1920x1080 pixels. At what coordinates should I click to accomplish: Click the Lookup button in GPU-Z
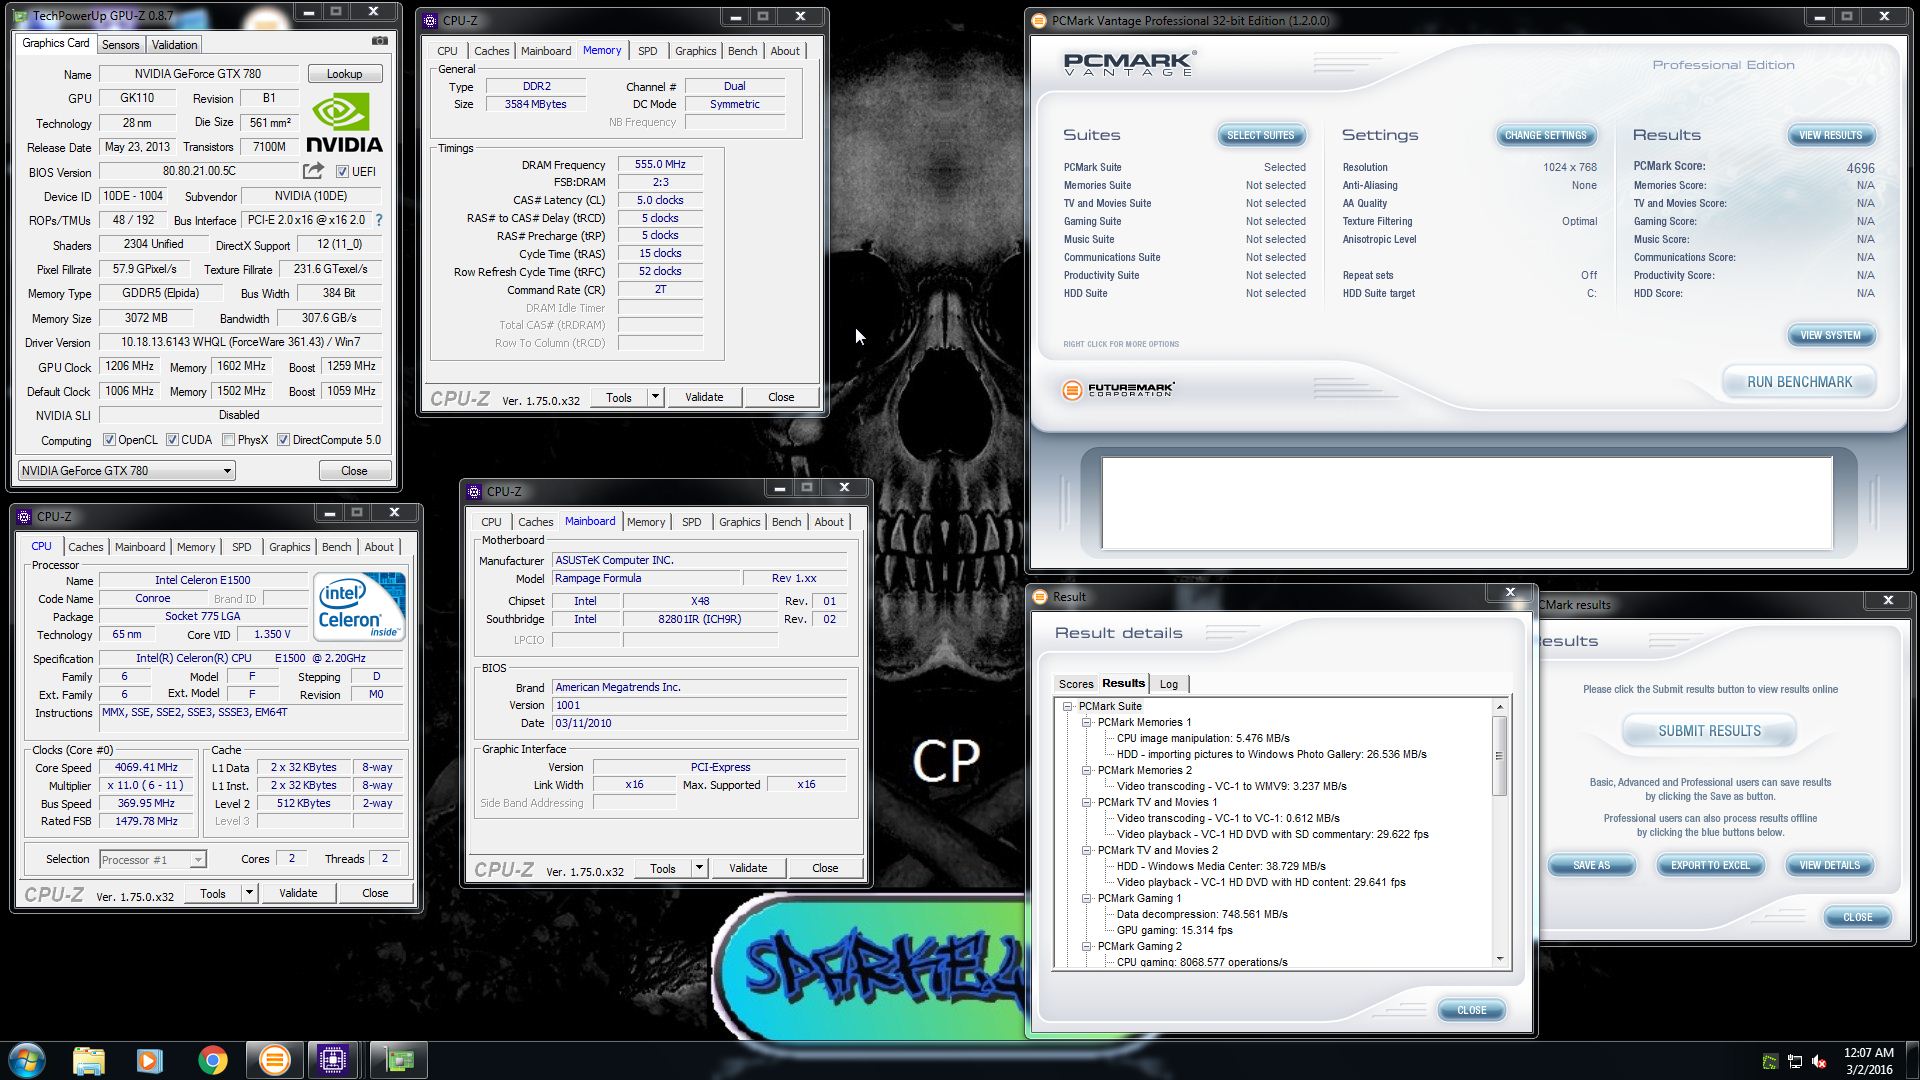344,74
